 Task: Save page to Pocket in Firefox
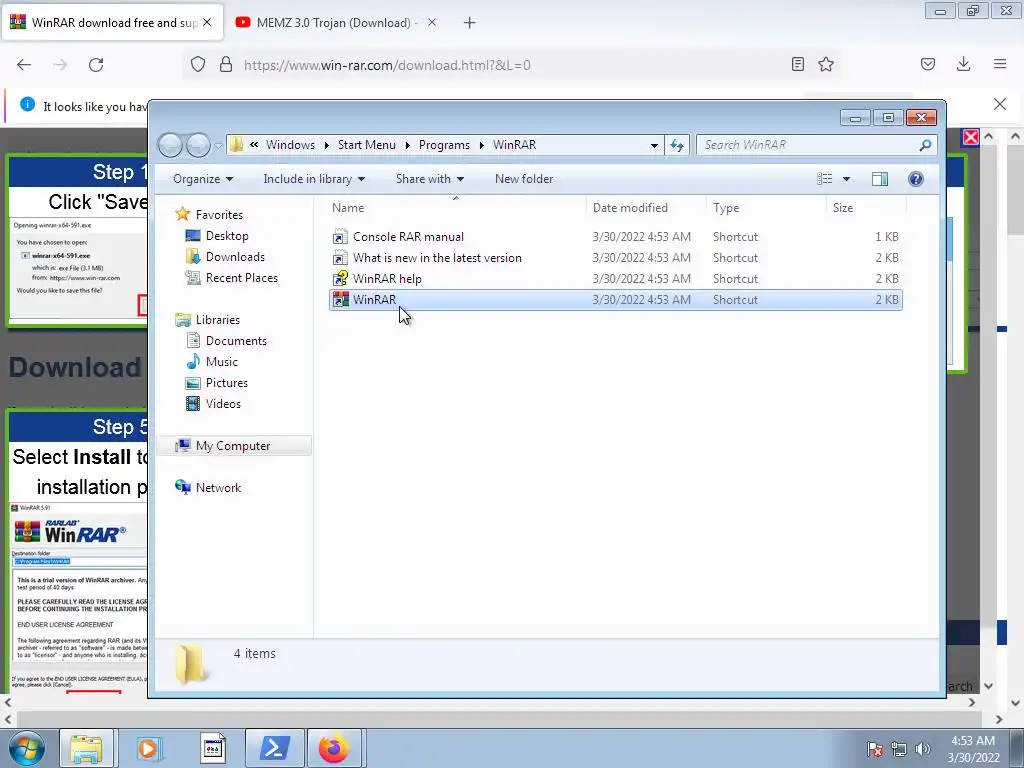click(x=927, y=64)
